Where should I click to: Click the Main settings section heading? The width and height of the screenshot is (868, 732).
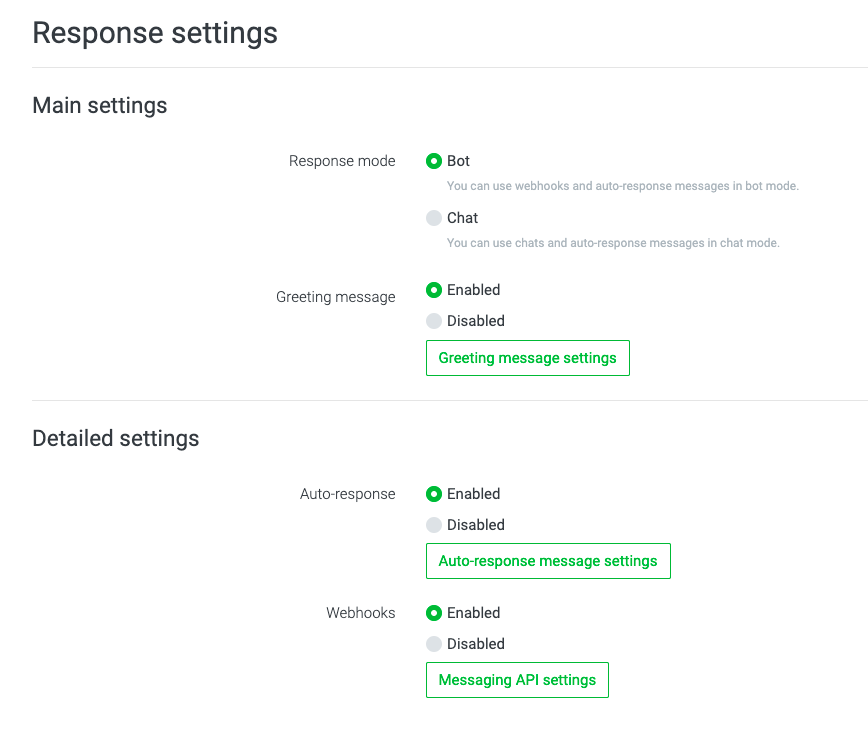[x=100, y=105]
